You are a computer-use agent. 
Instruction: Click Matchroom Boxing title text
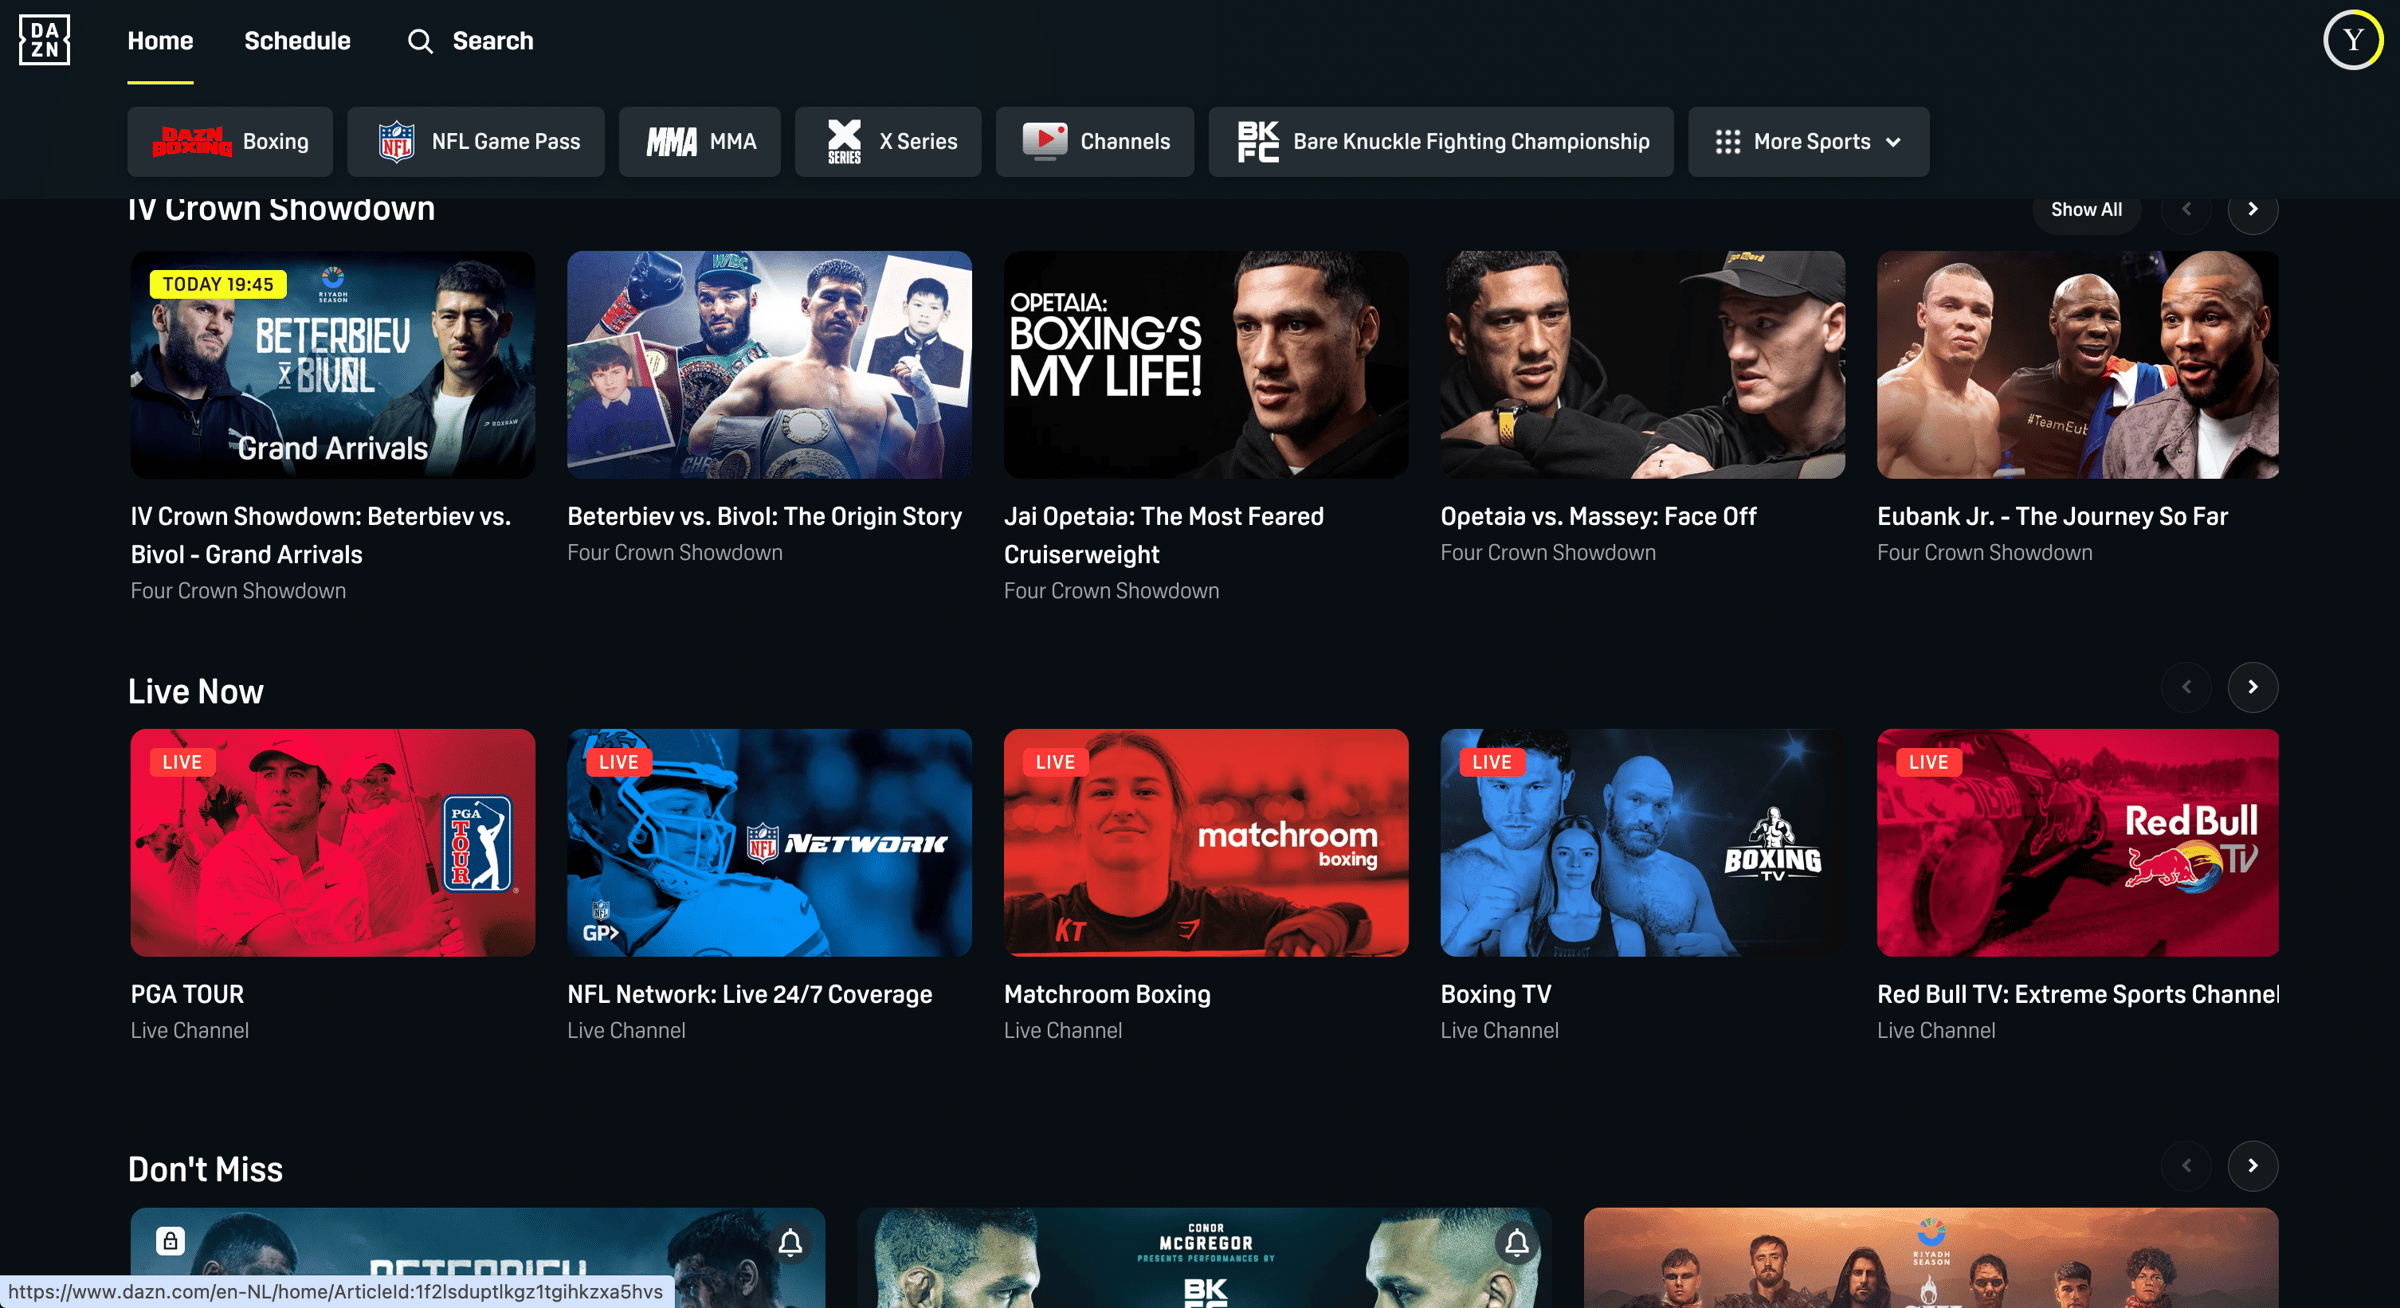click(1107, 994)
